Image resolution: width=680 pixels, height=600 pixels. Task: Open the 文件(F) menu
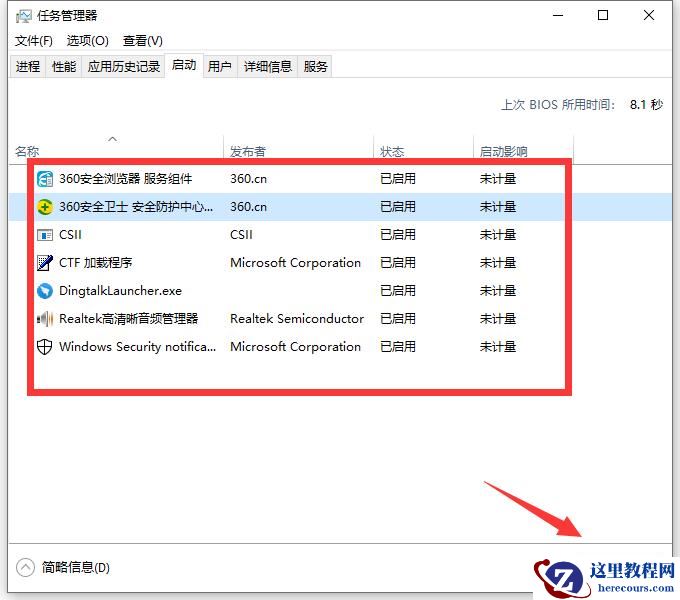[x=34, y=41]
